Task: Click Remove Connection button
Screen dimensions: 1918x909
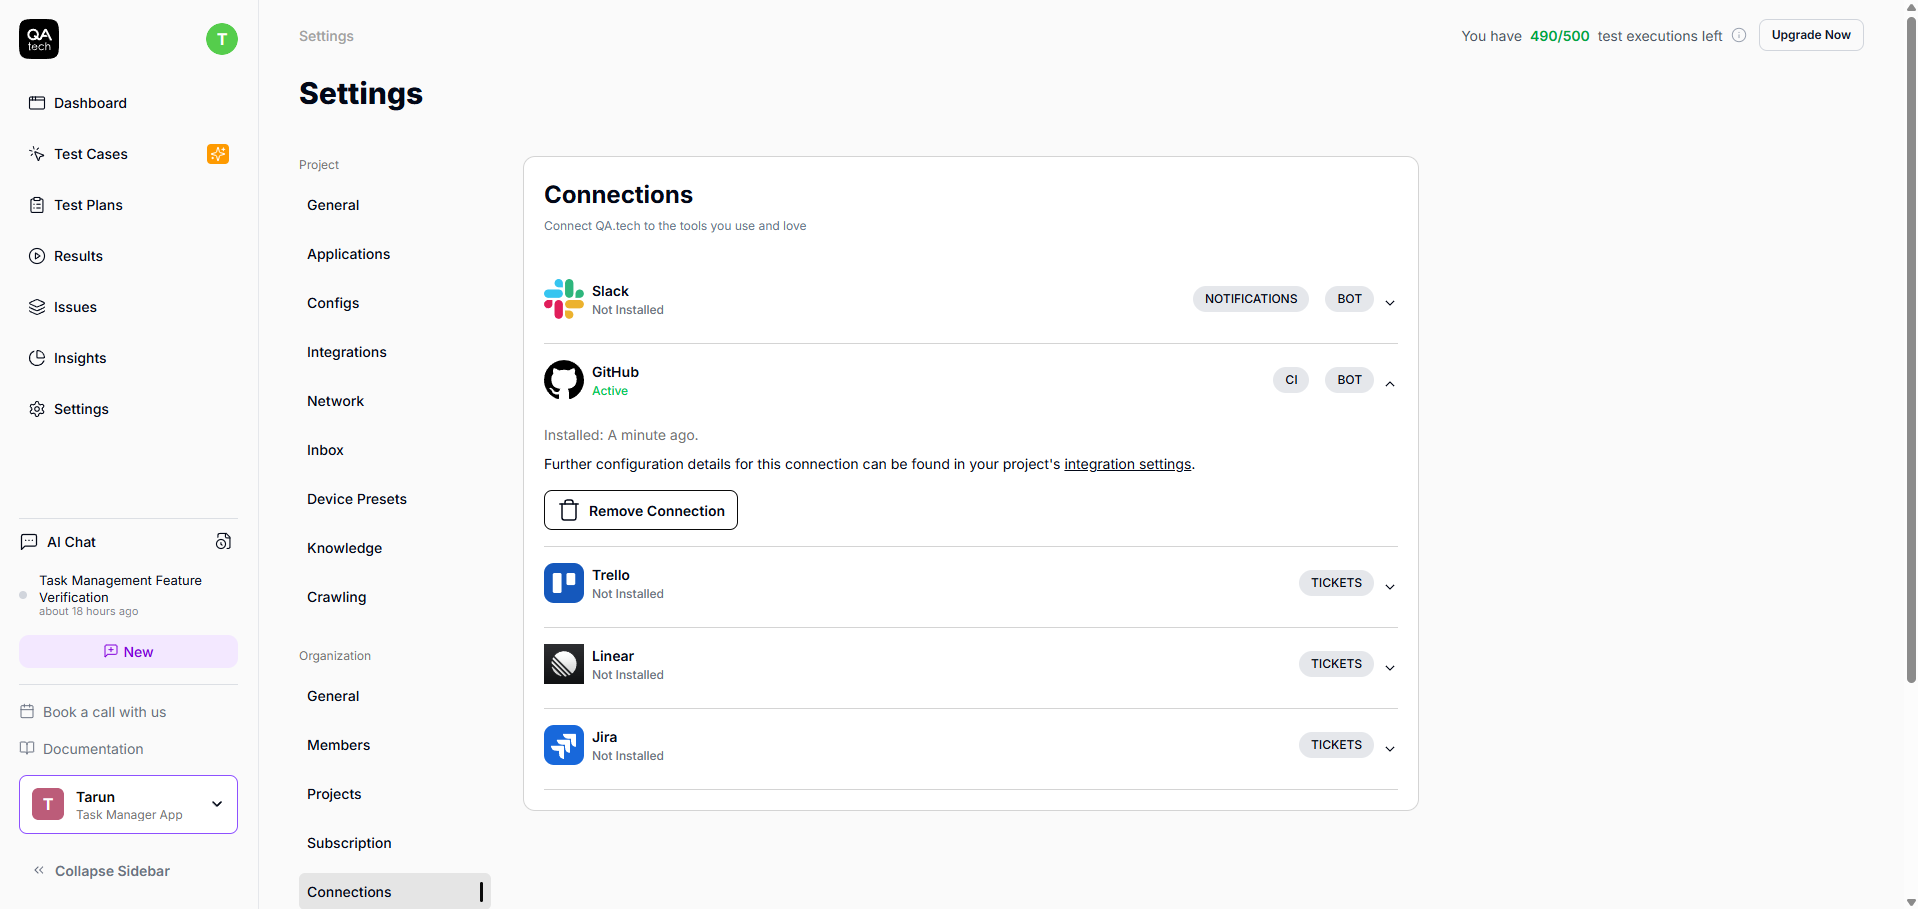Action: pos(641,510)
